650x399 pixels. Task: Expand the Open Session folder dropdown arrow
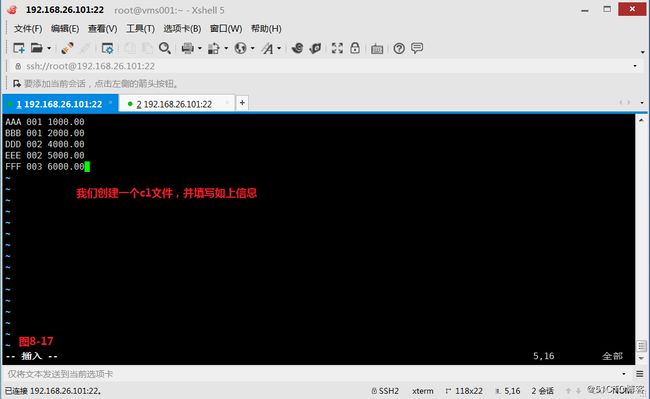[x=49, y=48]
